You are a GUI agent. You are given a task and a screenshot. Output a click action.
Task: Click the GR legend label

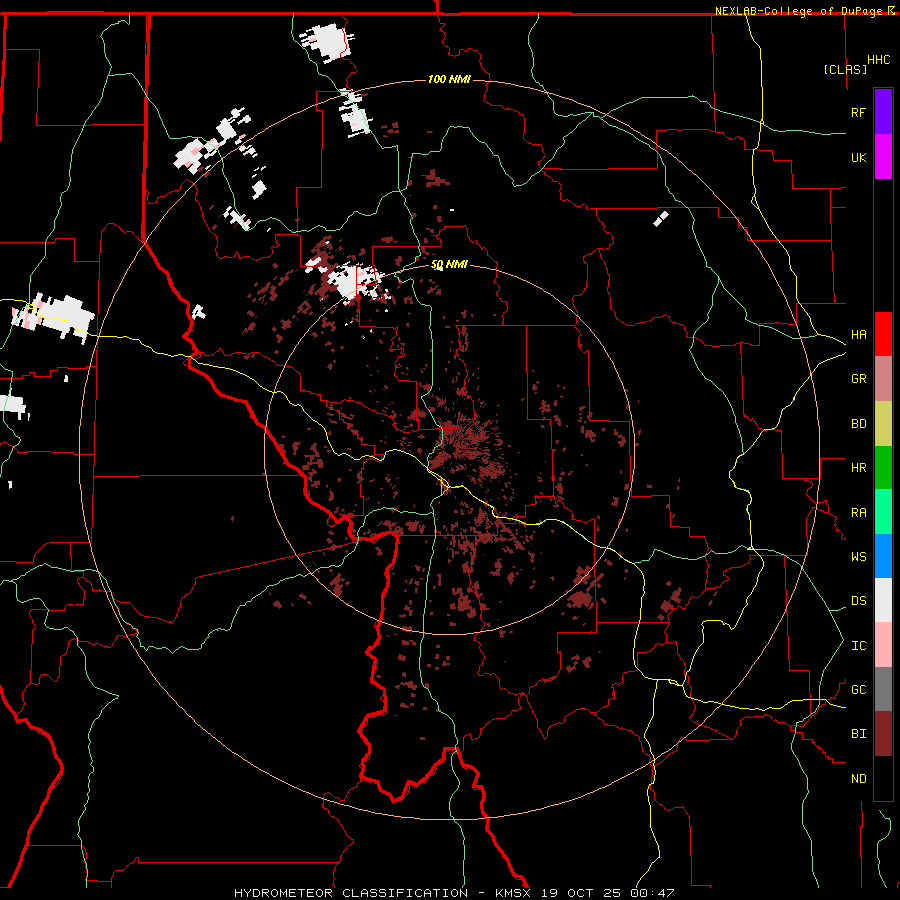click(858, 379)
